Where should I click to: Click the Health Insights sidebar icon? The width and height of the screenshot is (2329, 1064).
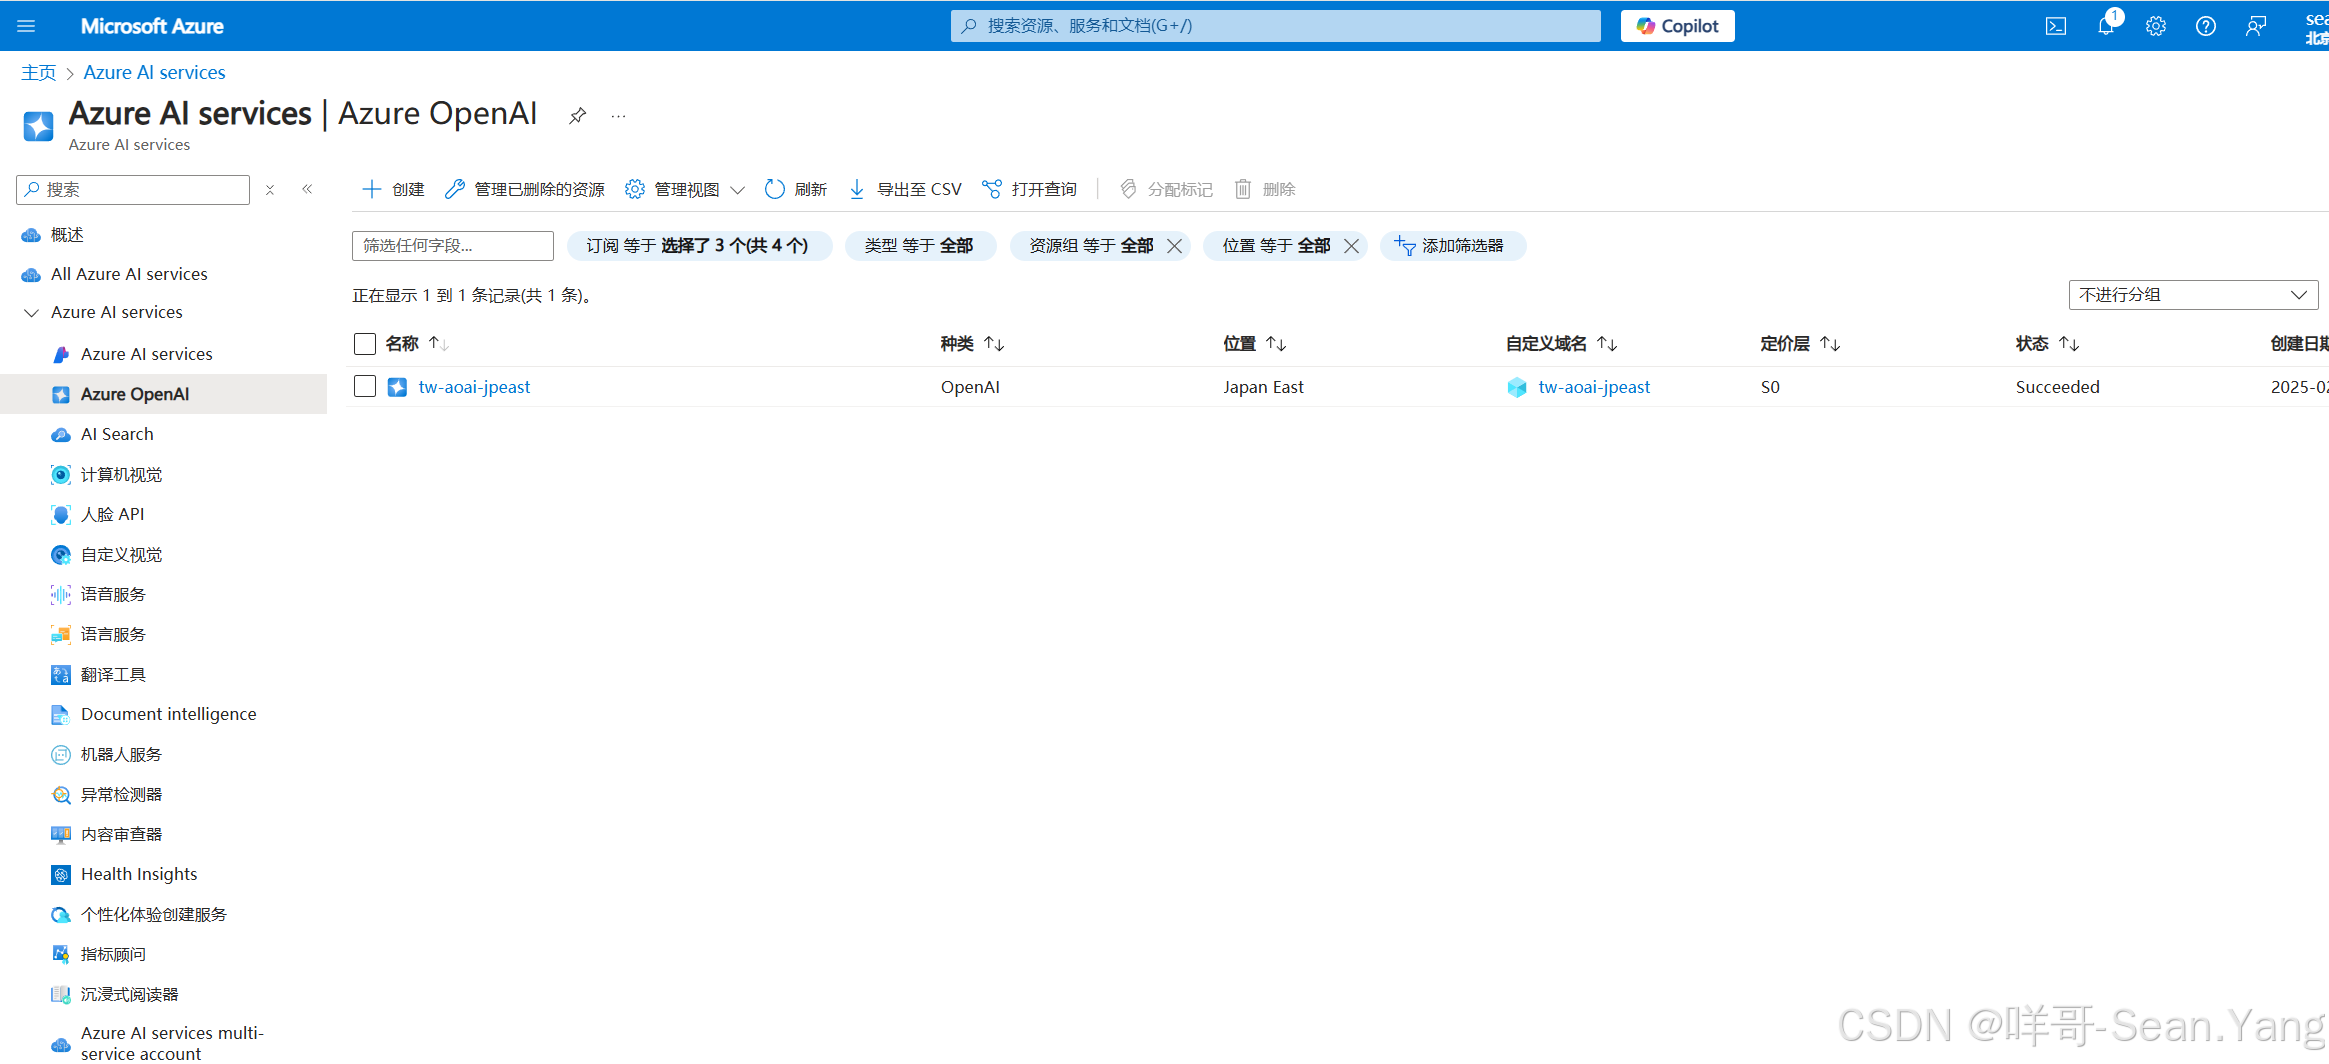tap(61, 874)
